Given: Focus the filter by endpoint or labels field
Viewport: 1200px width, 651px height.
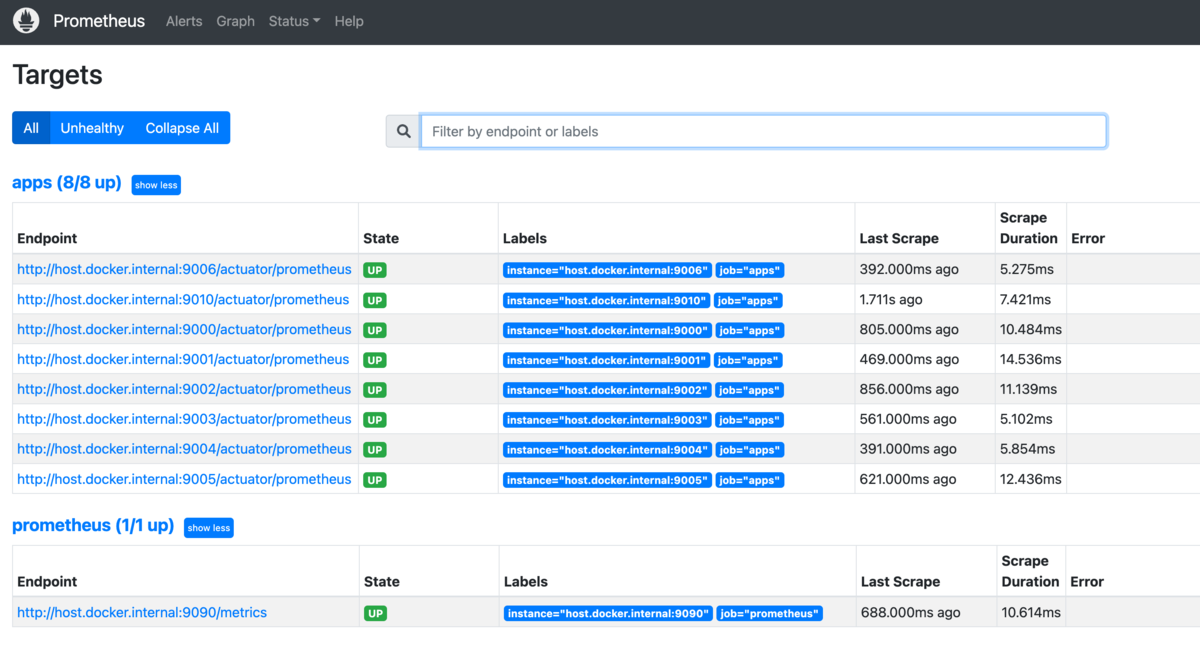Looking at the screenshot, I should (763, 131).
